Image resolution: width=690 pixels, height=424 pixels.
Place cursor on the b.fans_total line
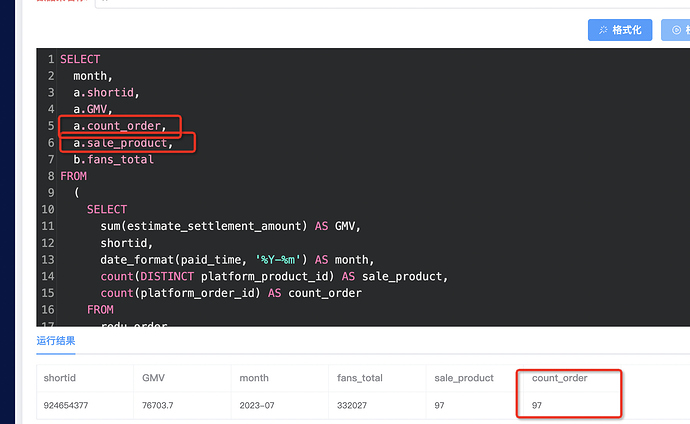pos(114,159)
